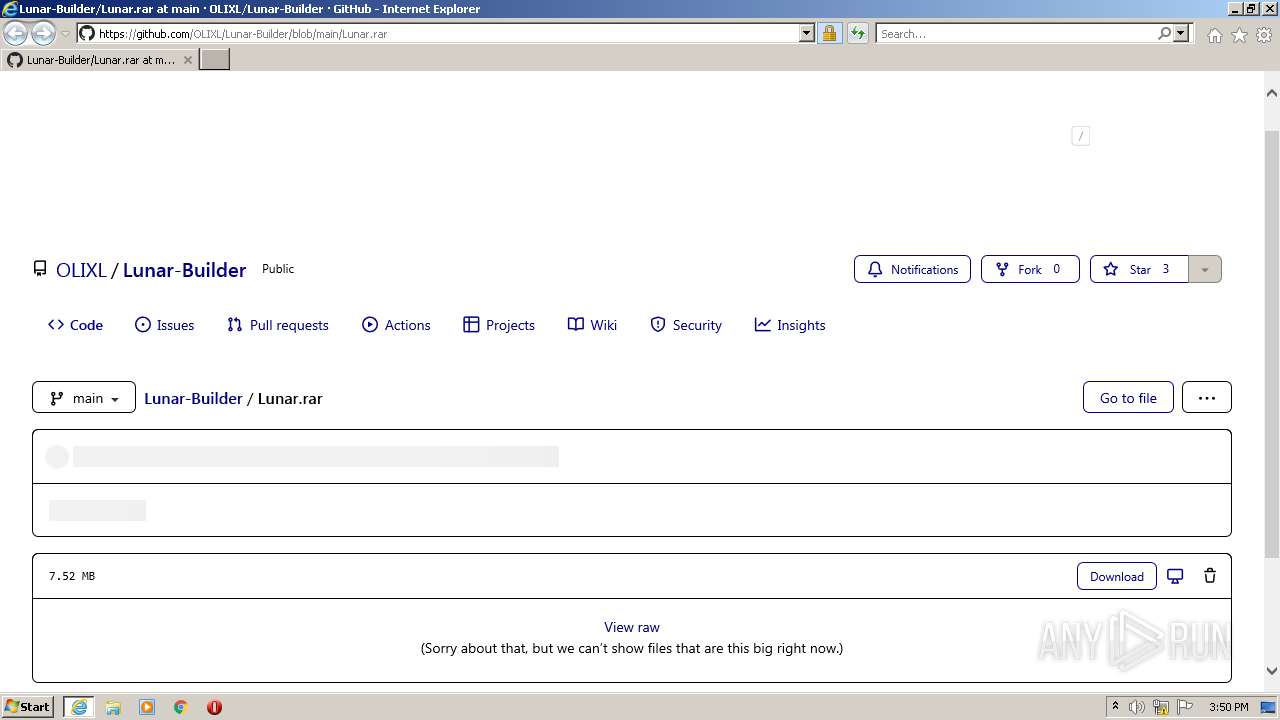
Task: Open the Wiki tab
Action: (x=592, y=325)
